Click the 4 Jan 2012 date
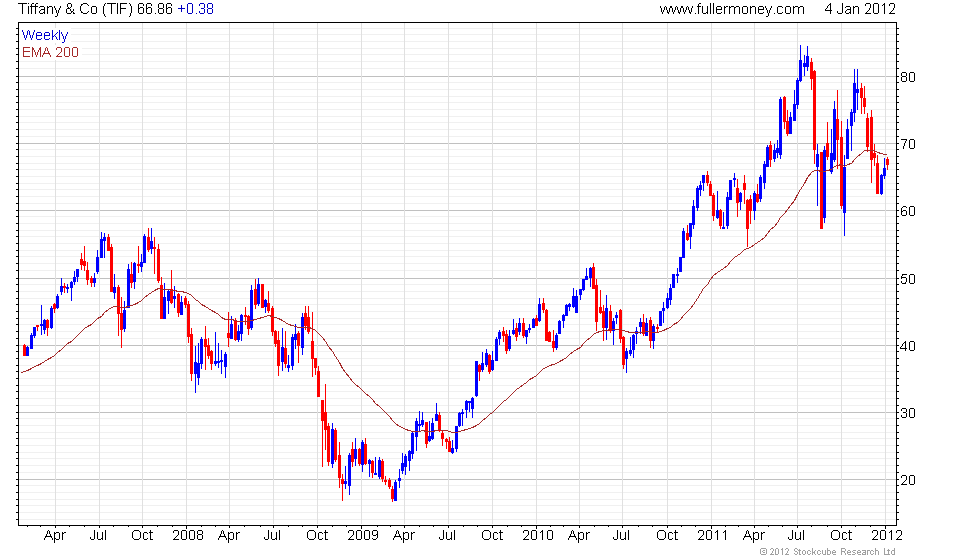980x560 pixels. point(859,9)
